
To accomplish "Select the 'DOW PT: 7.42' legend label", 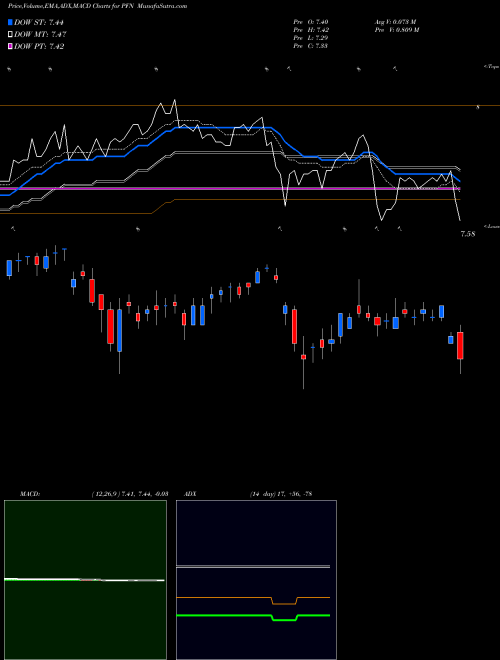I will (x=39, y=47).
